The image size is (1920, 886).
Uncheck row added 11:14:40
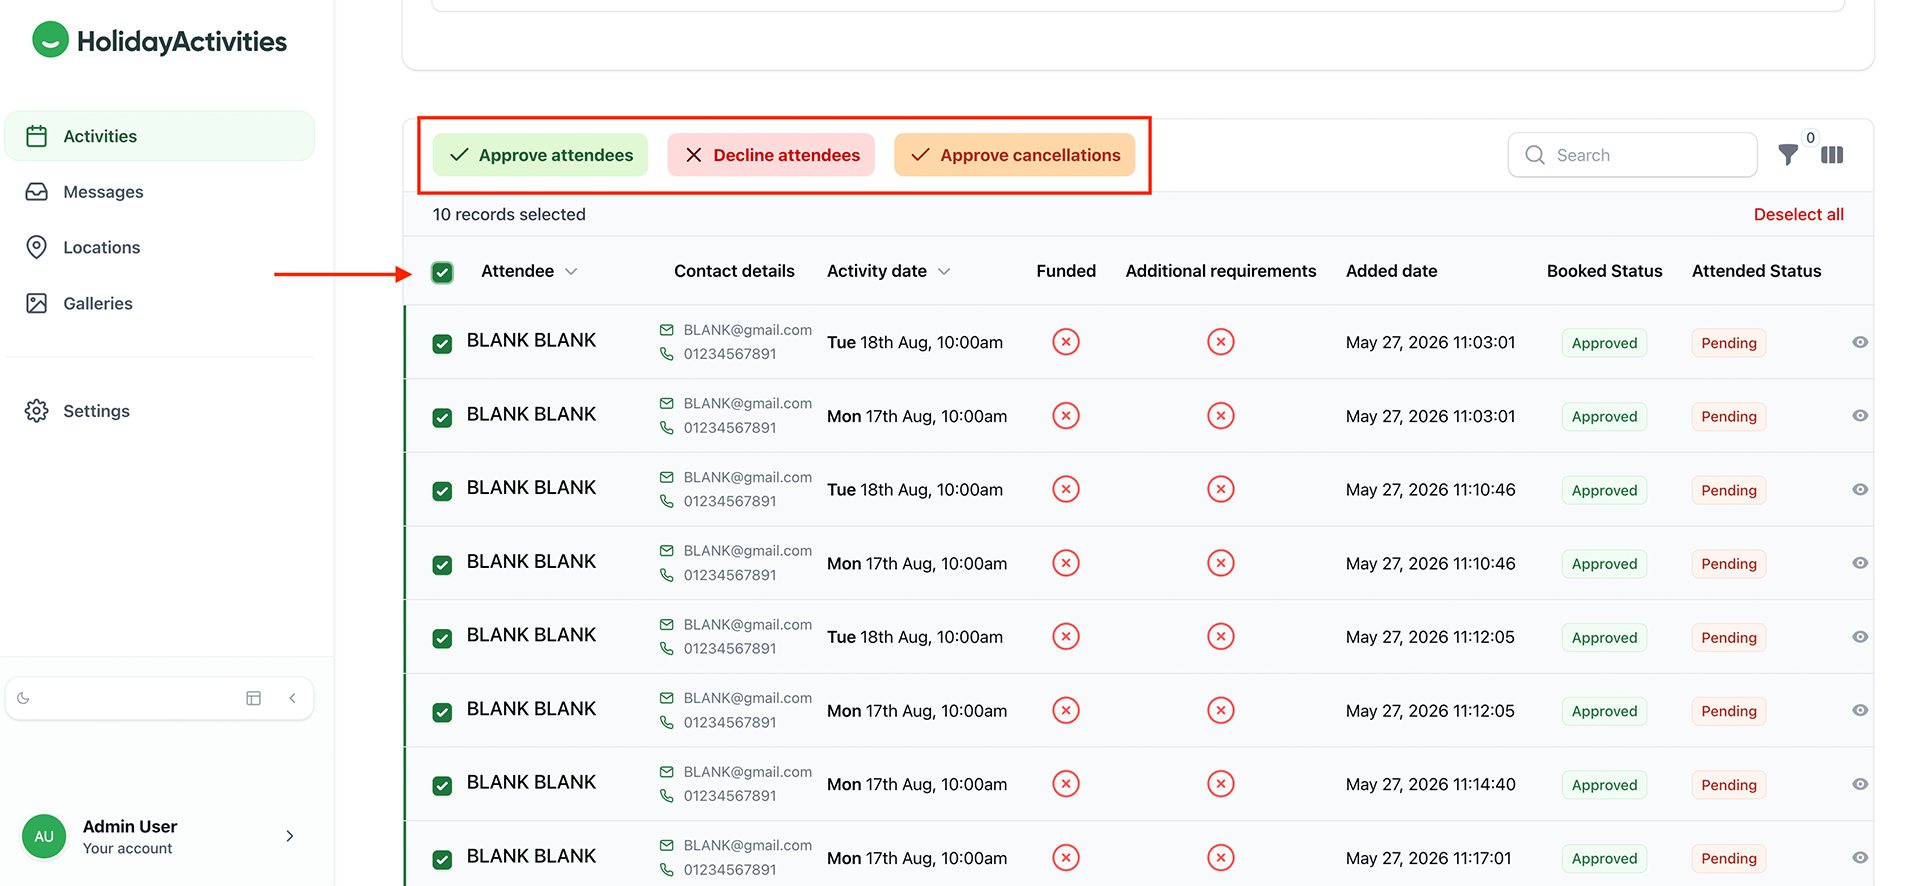click(x=442, y=786)
